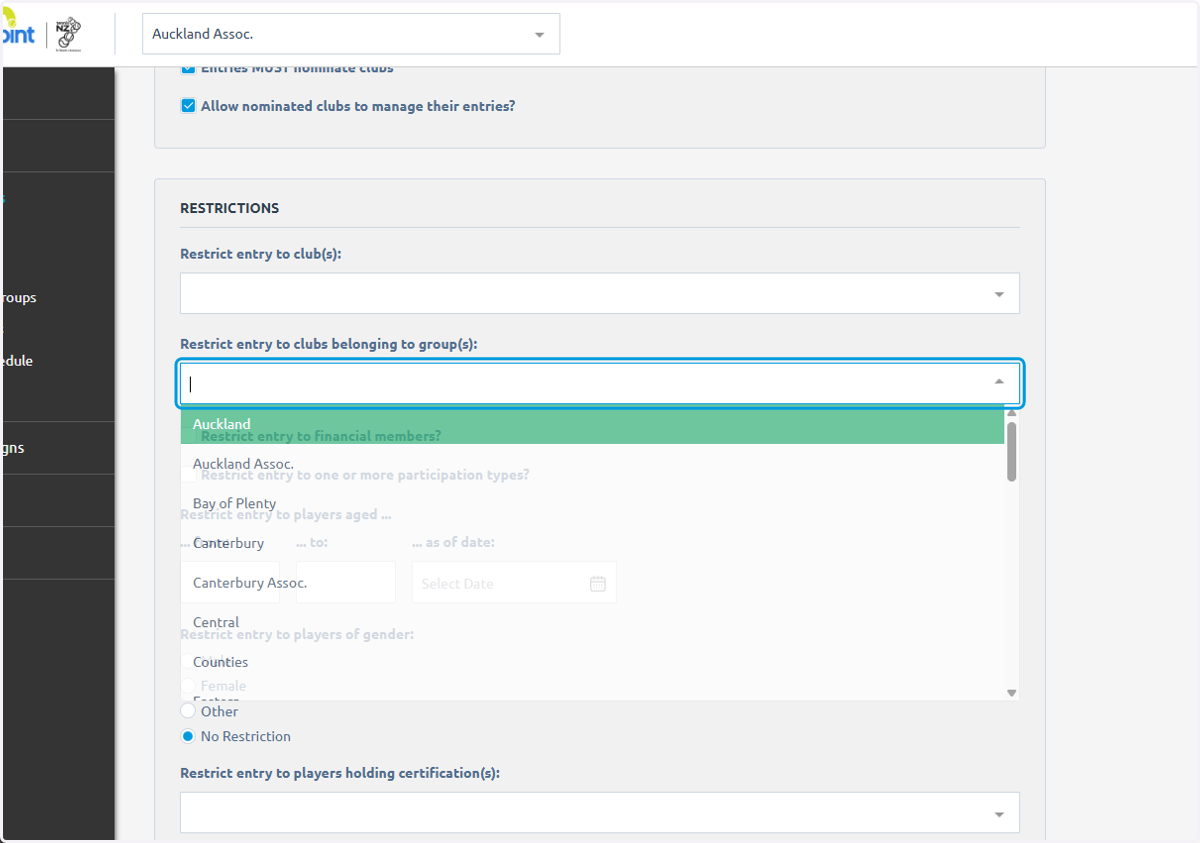Toggle Allow nominated clubs to manage entries checkbox
This screenshot has height=843, width=1200.
click(x=188, y=106)
